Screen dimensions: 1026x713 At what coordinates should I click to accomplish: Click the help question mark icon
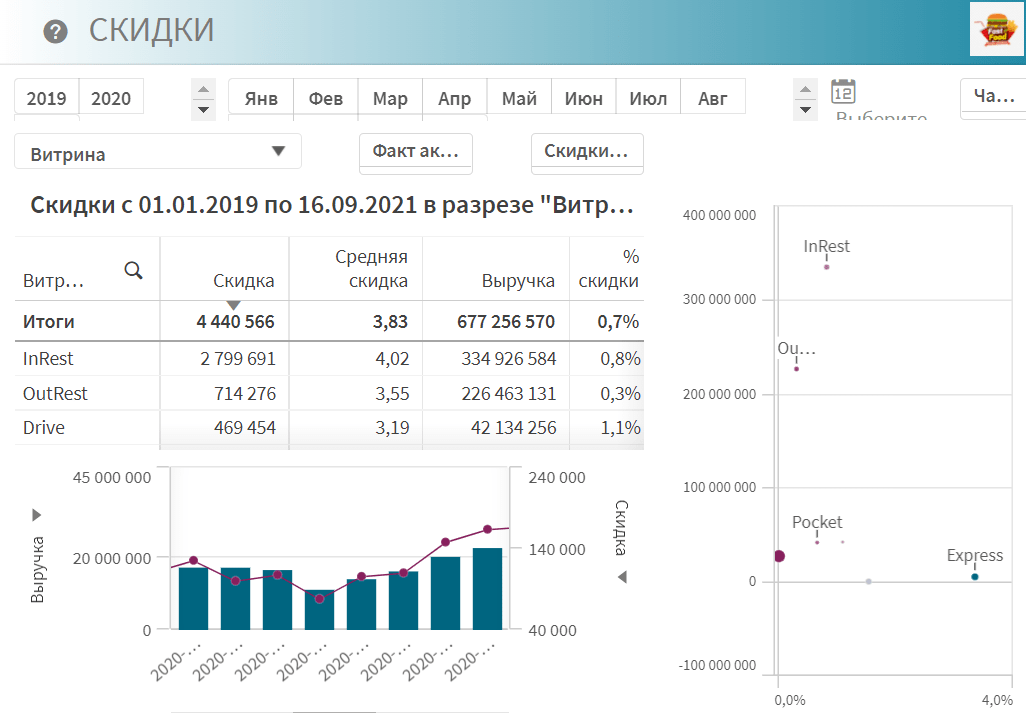[56, 31]
